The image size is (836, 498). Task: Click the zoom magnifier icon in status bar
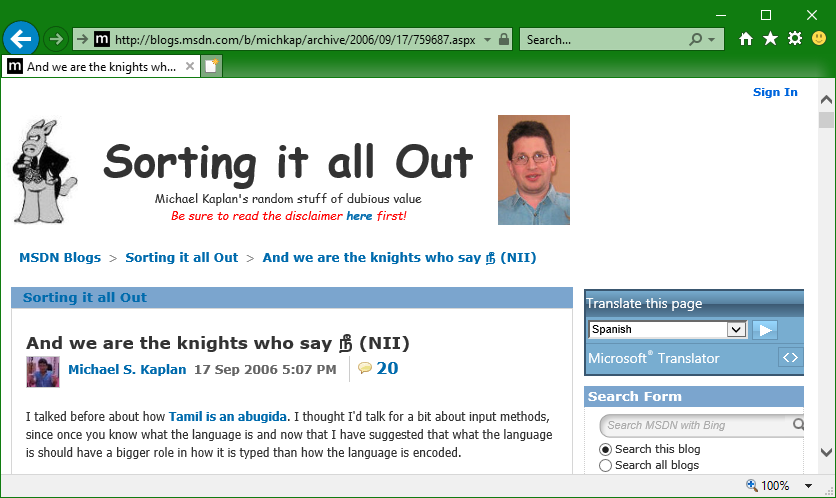coord(752,485)
